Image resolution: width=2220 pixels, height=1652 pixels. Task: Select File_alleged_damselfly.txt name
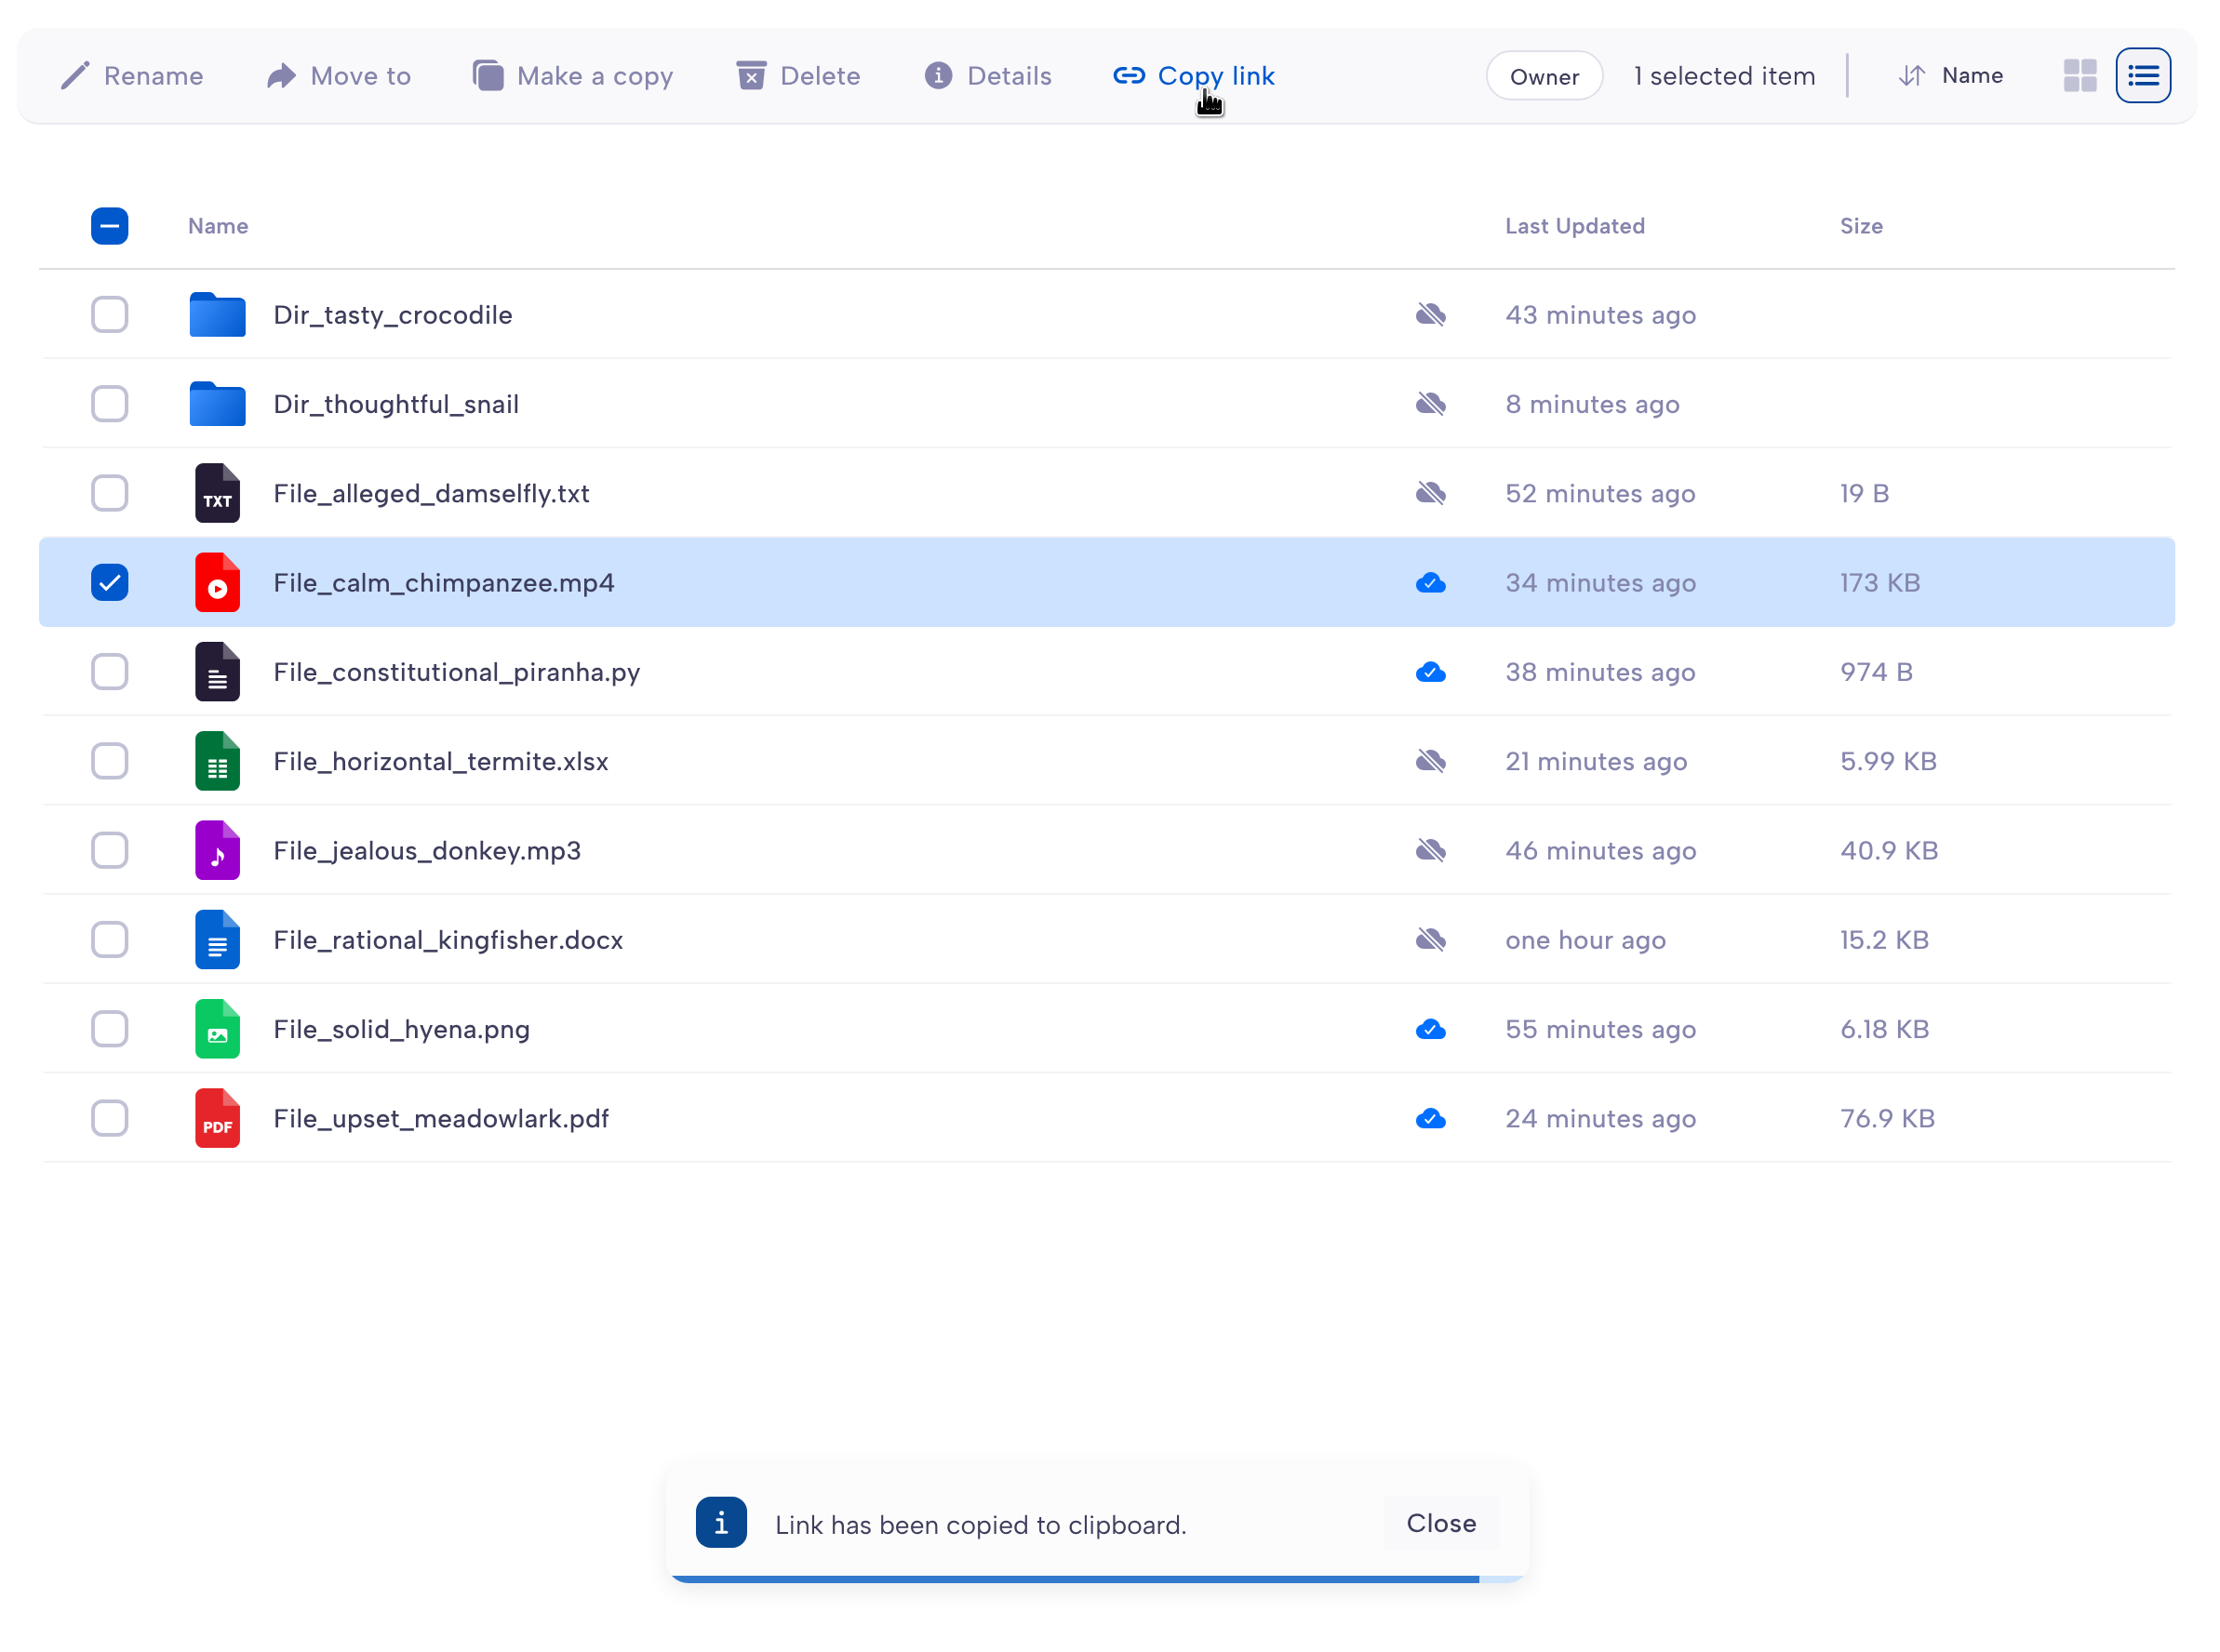click(x=431, y=493)
